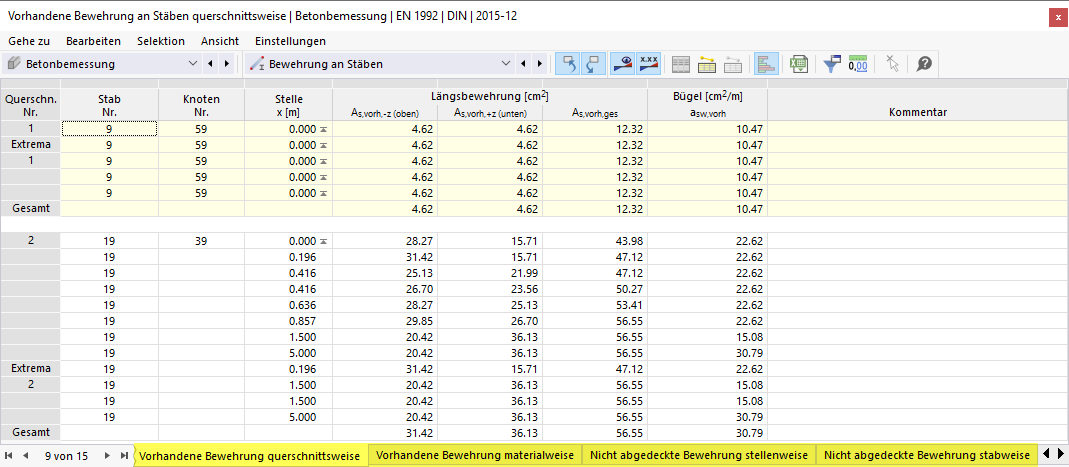Switch to Nicht abgedeckte Bewehrung stabweise tab
Viewport: 1069px width, 467px height.
click(927, 455)
